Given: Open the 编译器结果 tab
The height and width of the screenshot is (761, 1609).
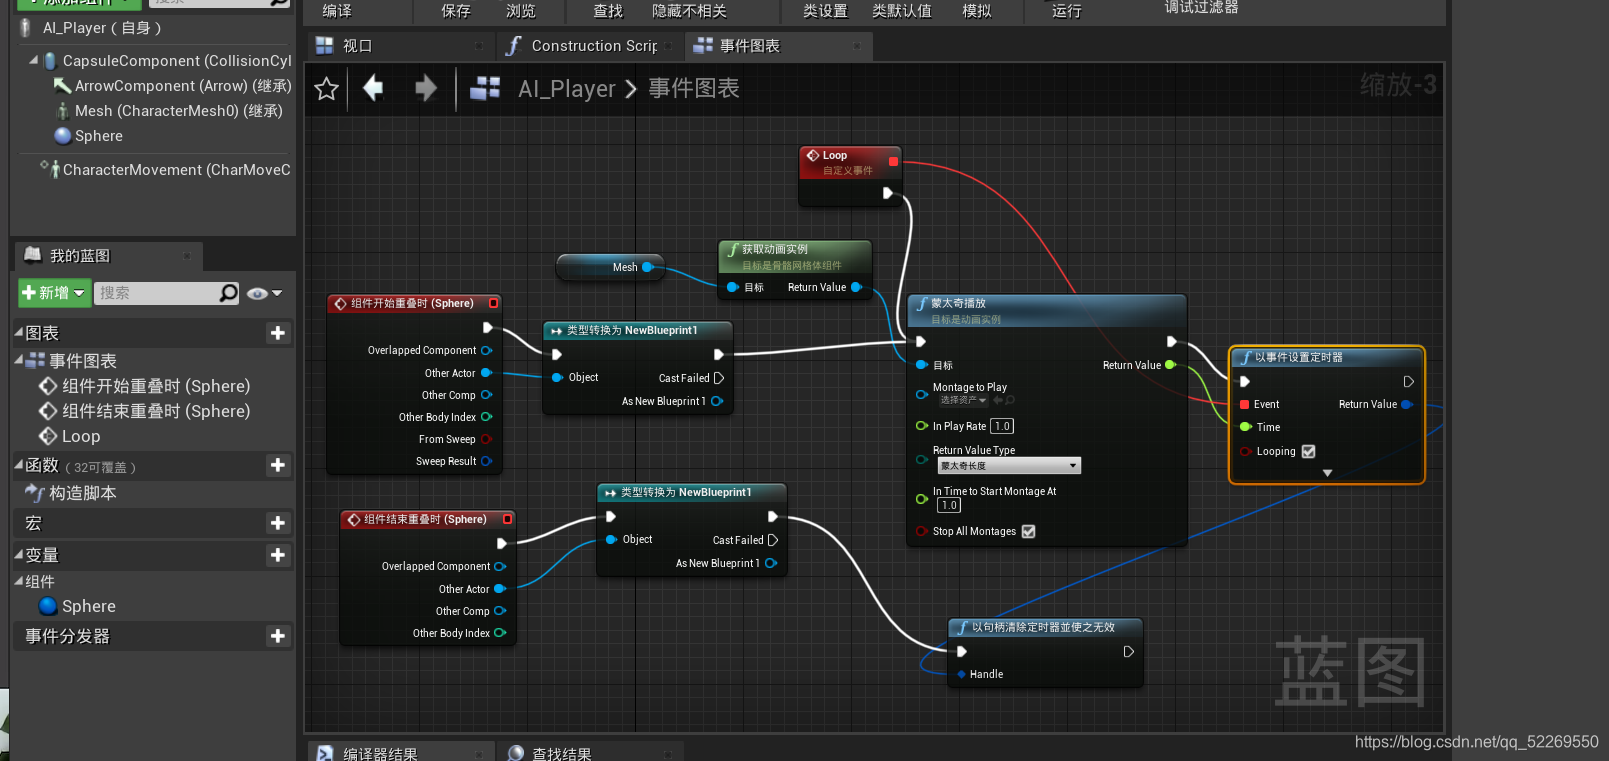Looking at the screenshot, I should [x=401, y=753].
